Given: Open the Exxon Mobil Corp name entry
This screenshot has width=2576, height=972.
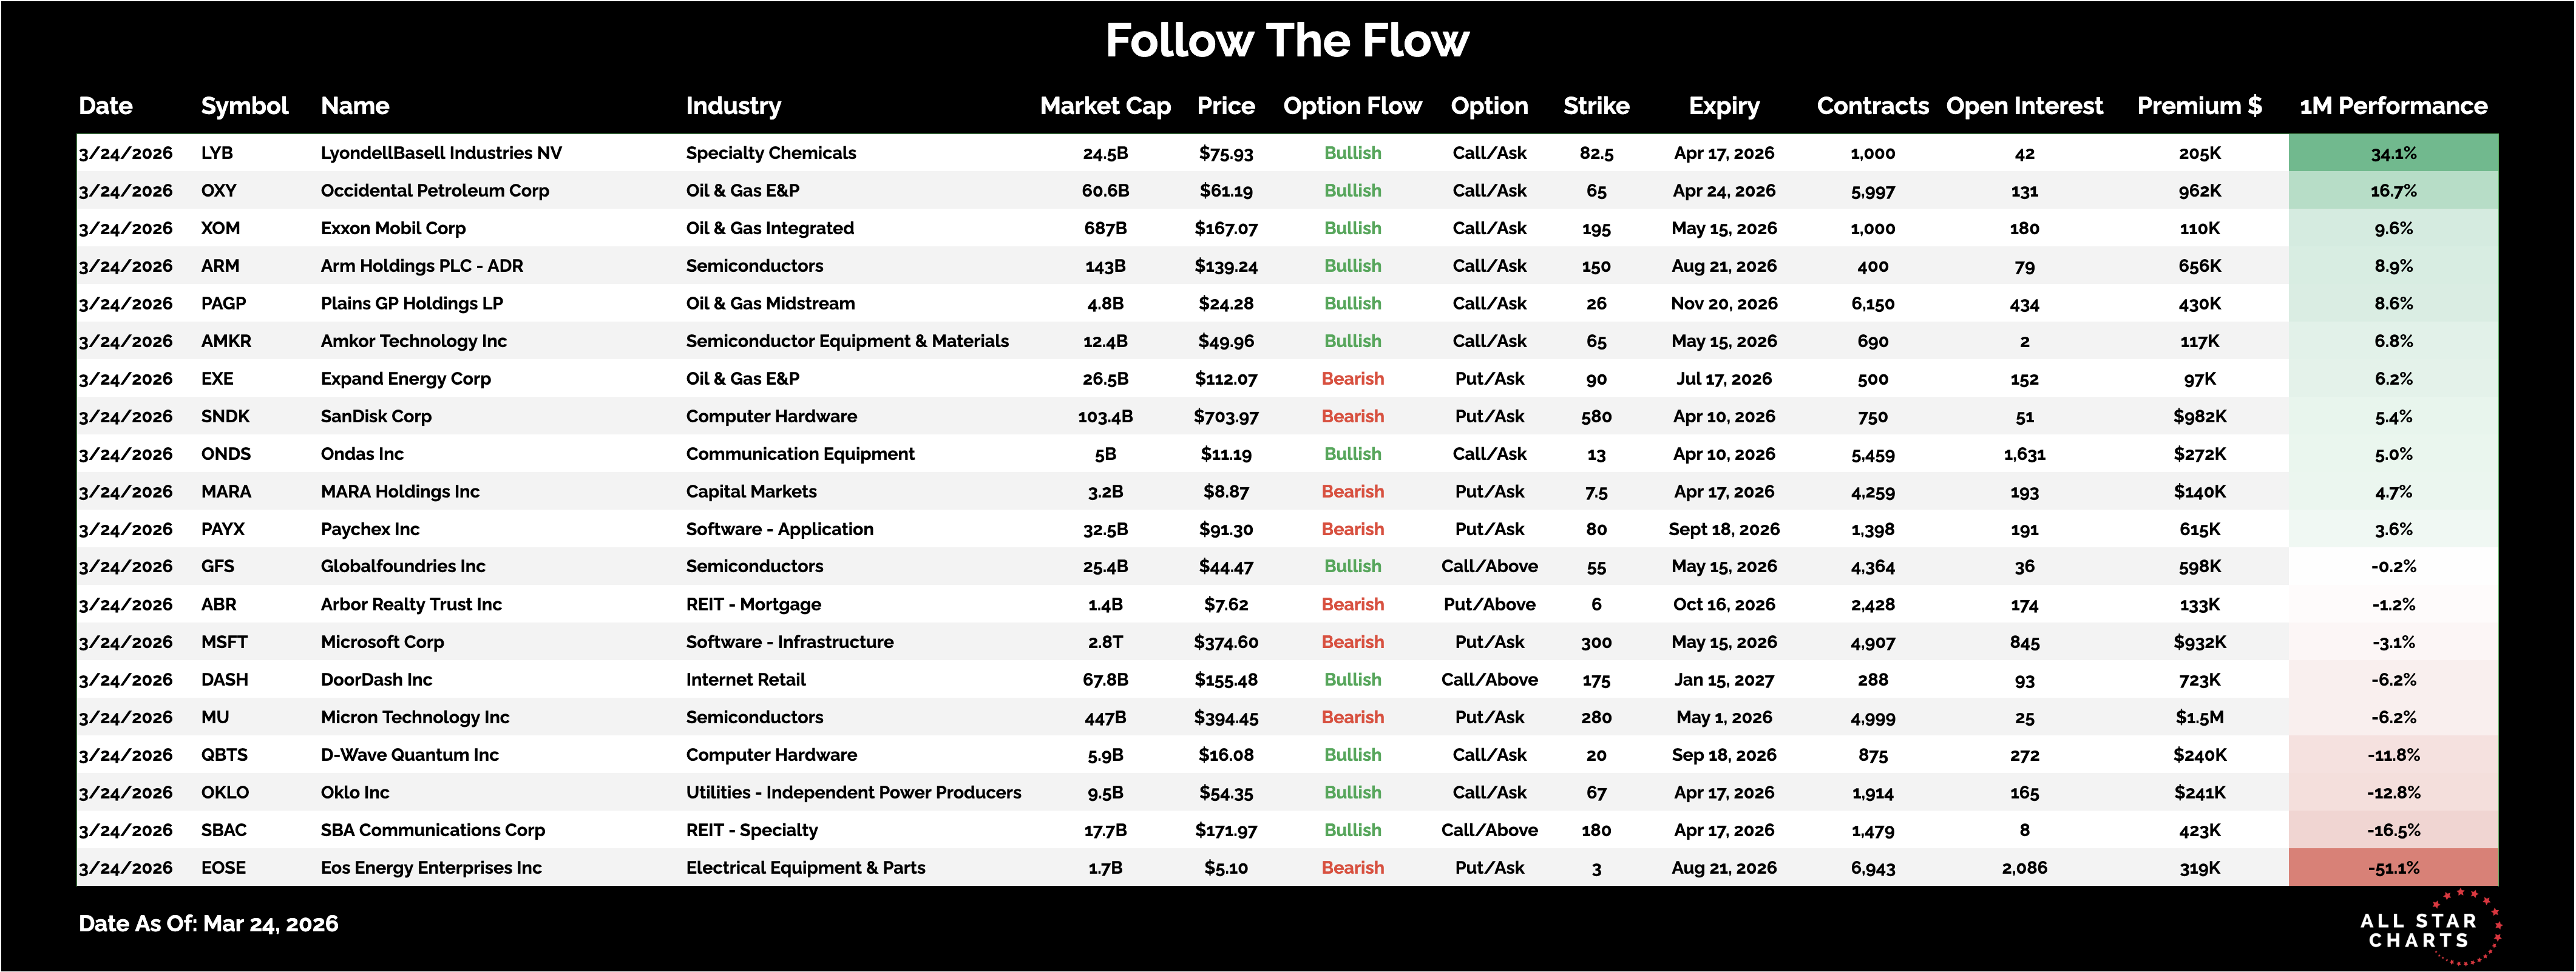Looking at the screenshot, I should click(x=393, y=228).
